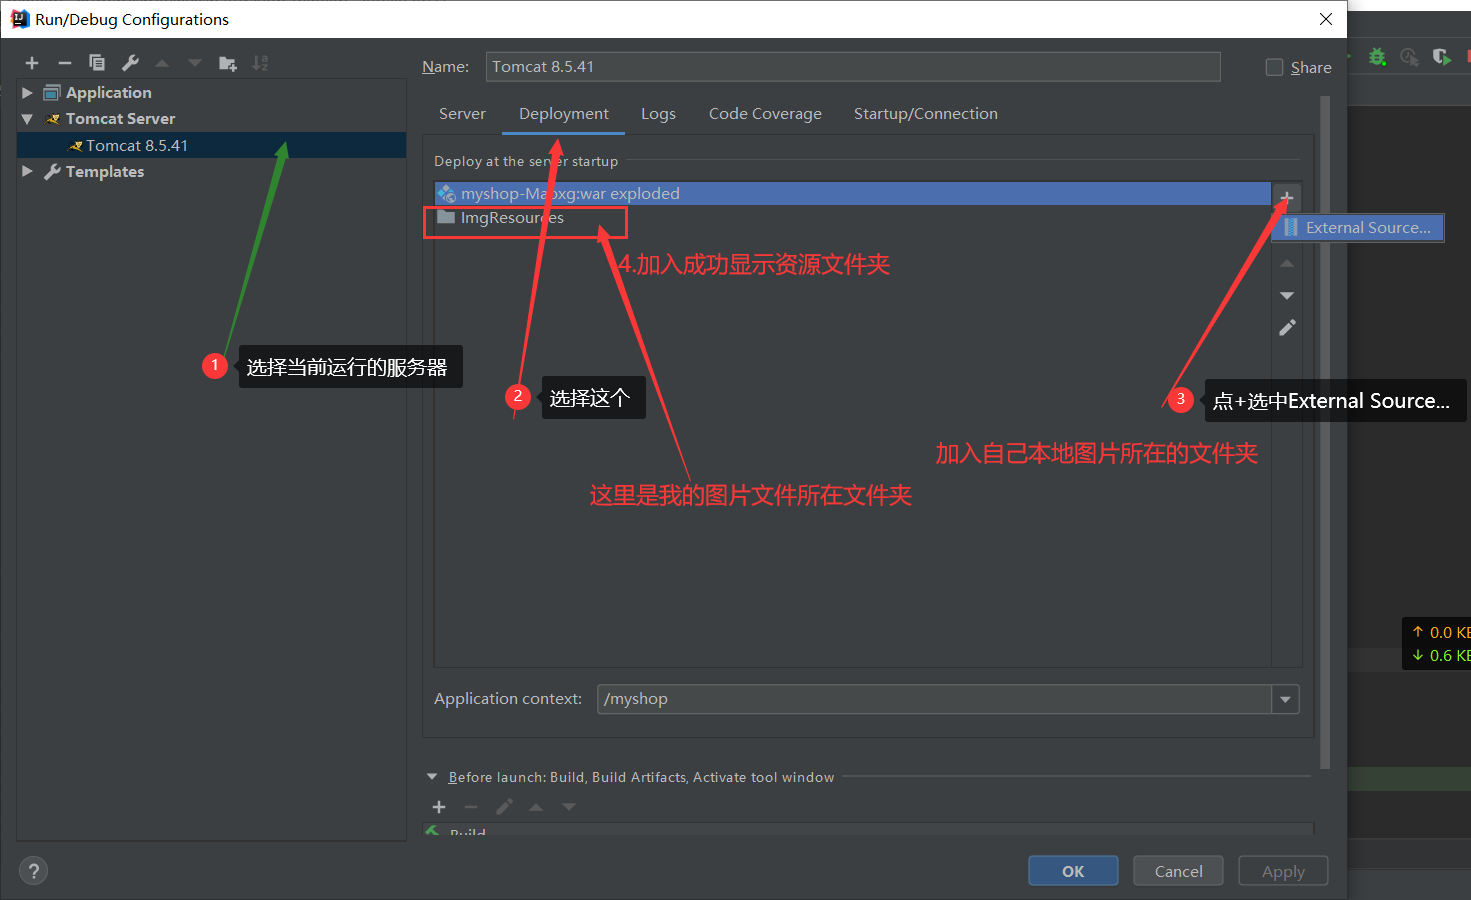The image size is (1471, 900).
Task: Click the OK button
Action: tap(1073, 871)
